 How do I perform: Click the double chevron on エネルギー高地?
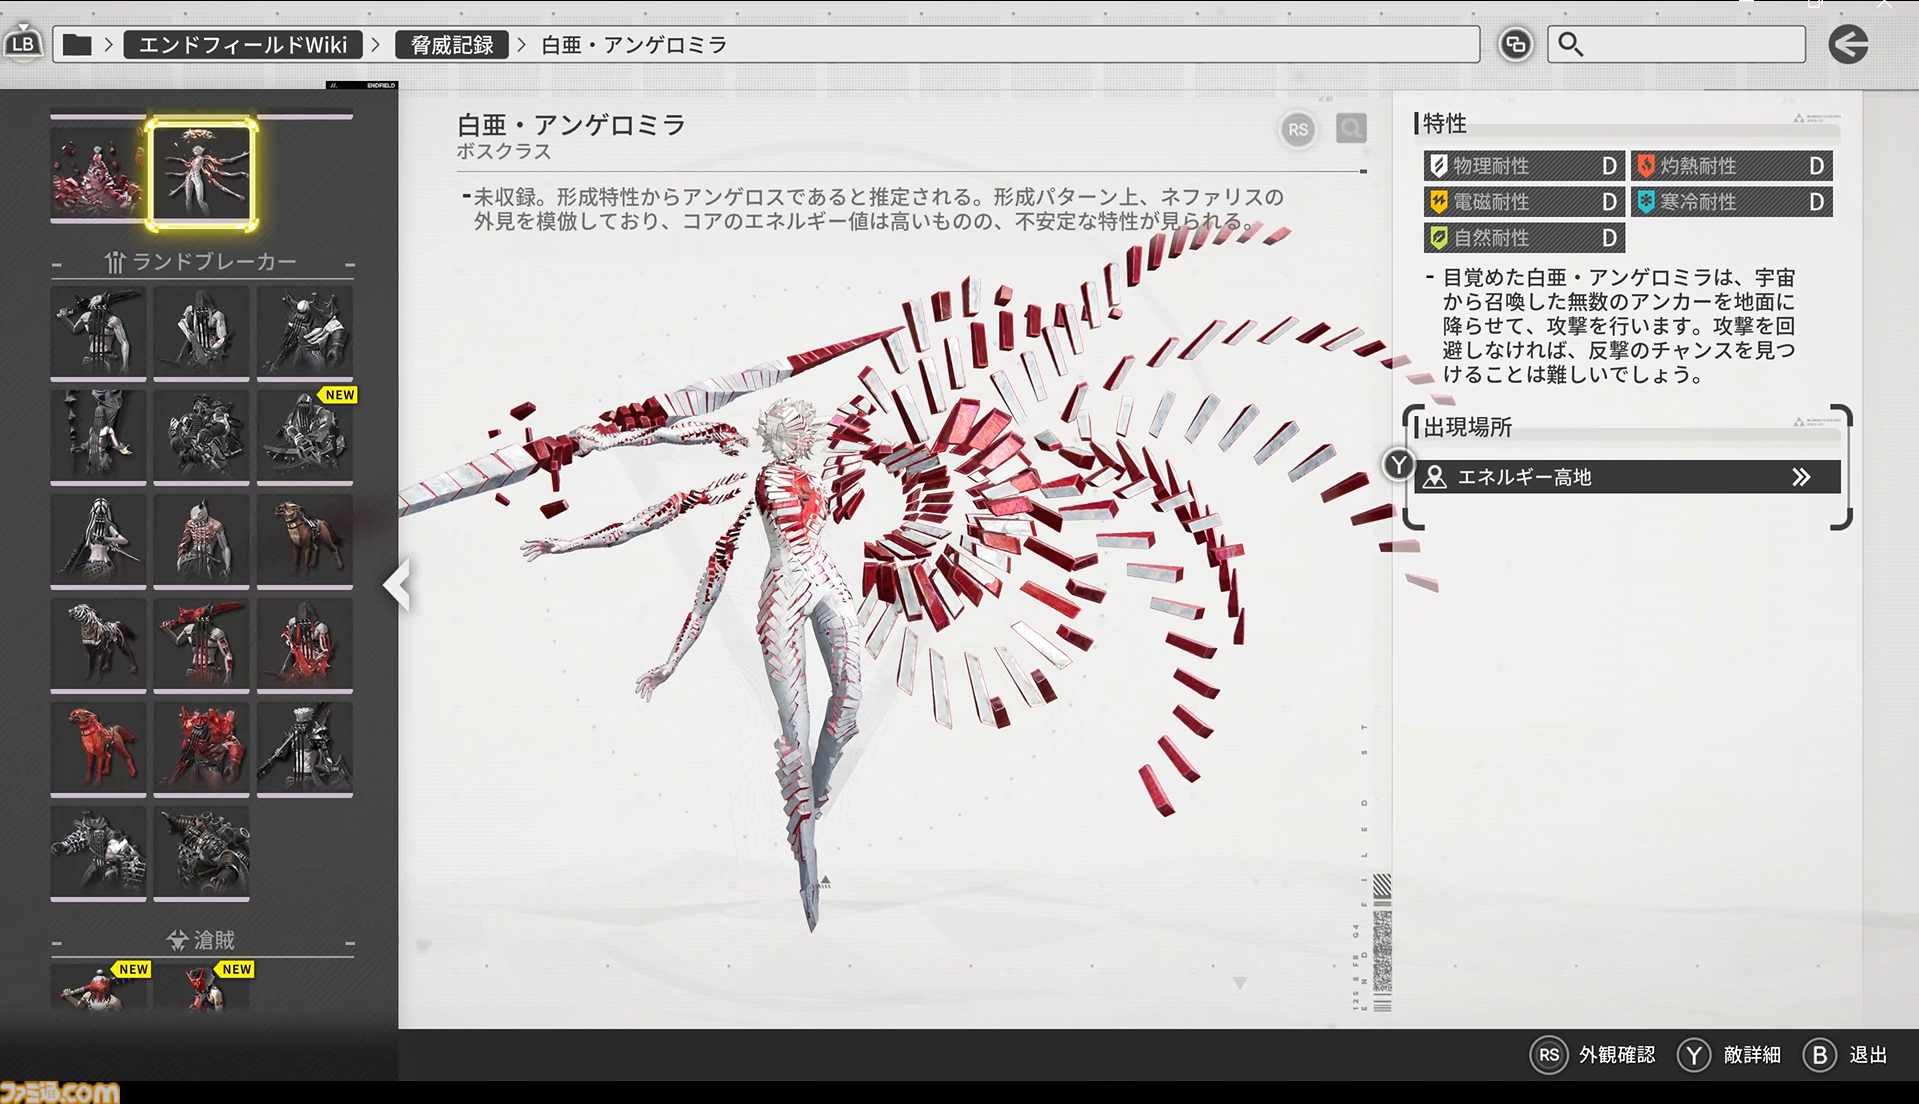pyautogui.click(x=1801, y=477)
